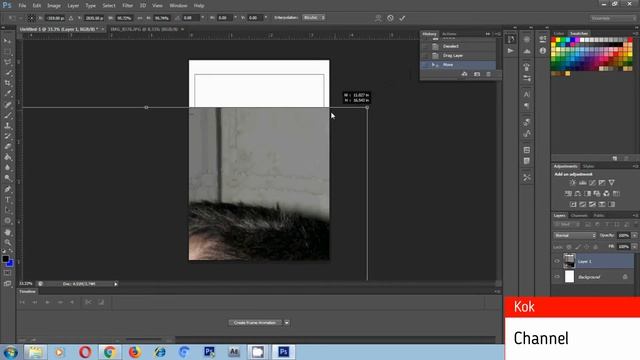Click the Create Frame Animation button
Image resolution: width=640 pixels, height=360 pixels.
pyautogui.click(x=255, y=323)
